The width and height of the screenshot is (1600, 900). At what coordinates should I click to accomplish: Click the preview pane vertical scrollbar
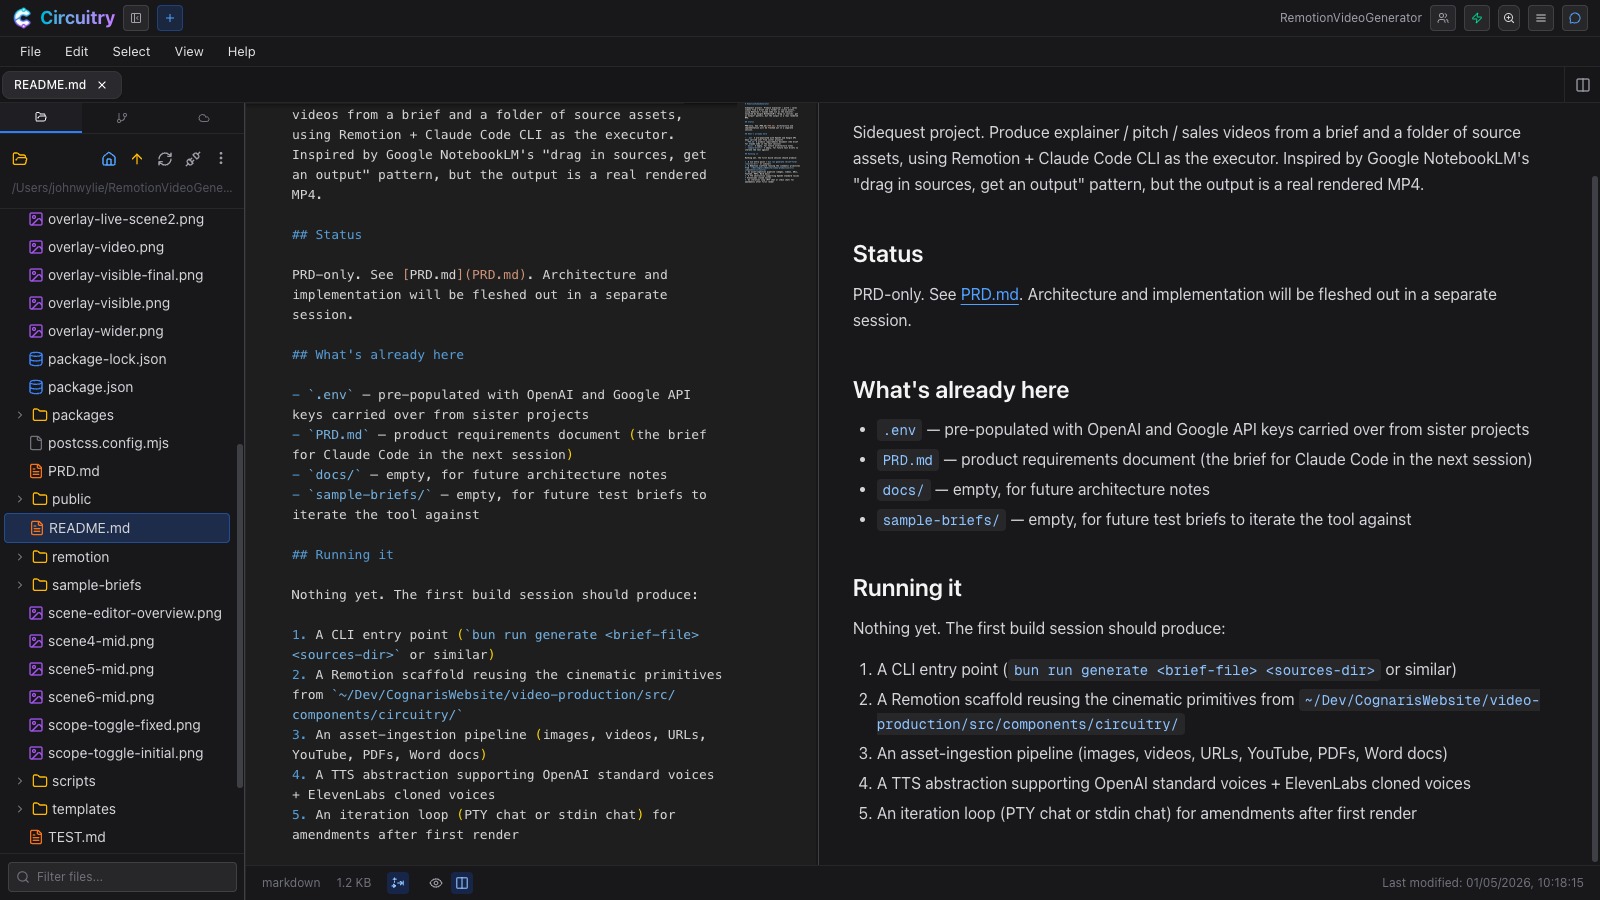(1594, 518)
